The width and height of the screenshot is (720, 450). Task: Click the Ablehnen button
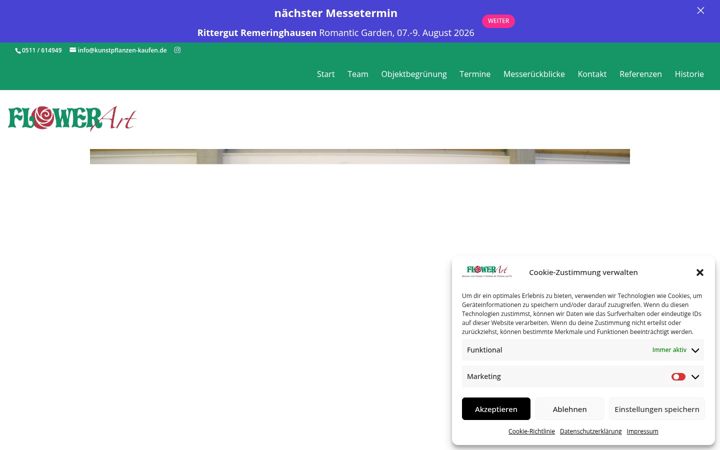pos(569,409)
